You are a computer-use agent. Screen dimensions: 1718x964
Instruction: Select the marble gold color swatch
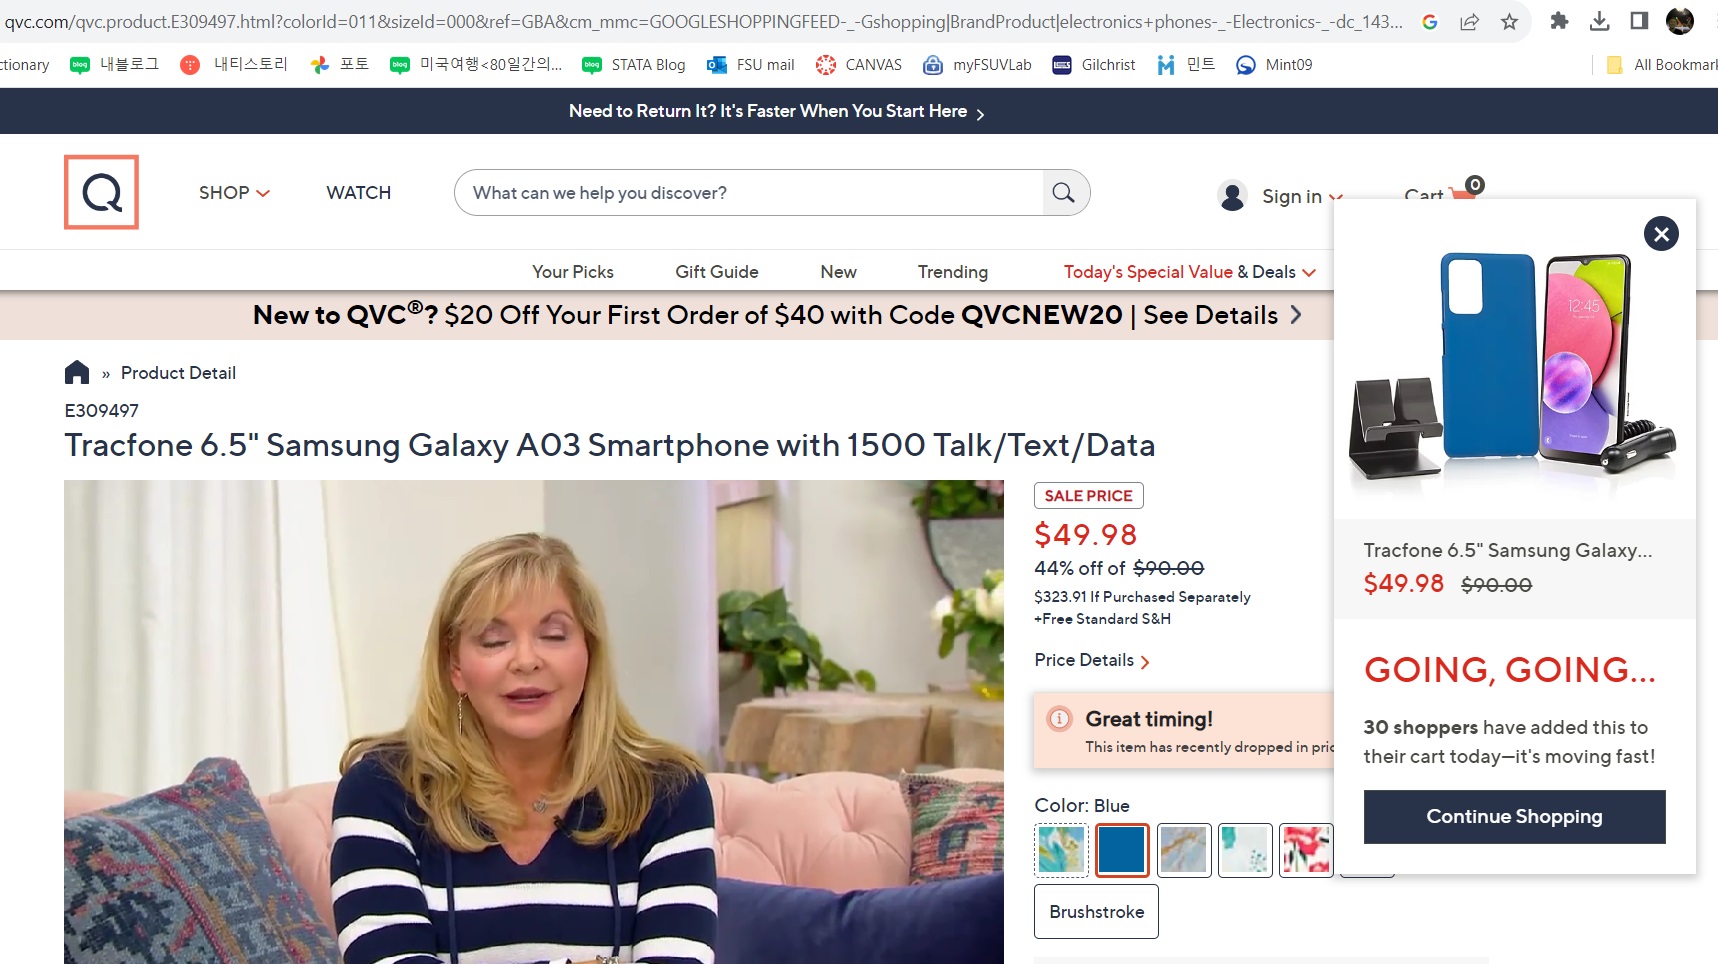[1184, 850]
